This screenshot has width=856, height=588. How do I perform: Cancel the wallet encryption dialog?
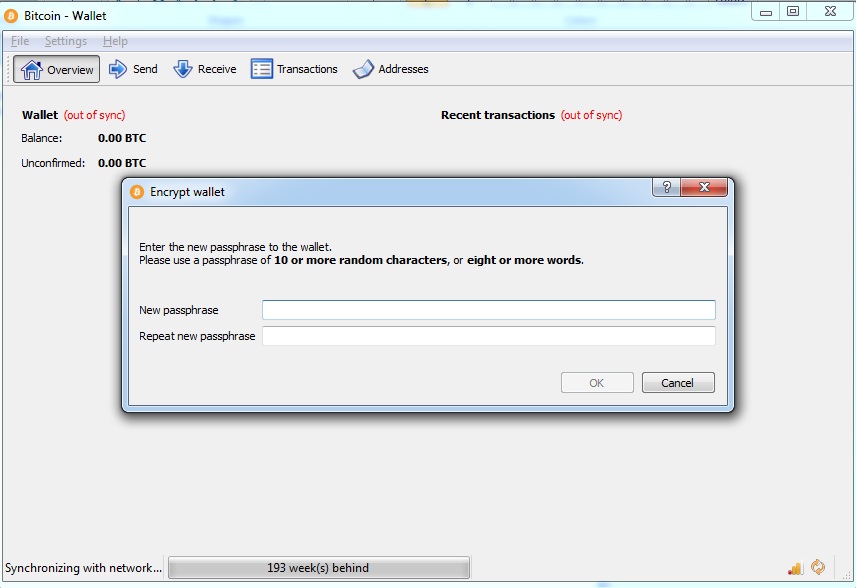point(678,383)
